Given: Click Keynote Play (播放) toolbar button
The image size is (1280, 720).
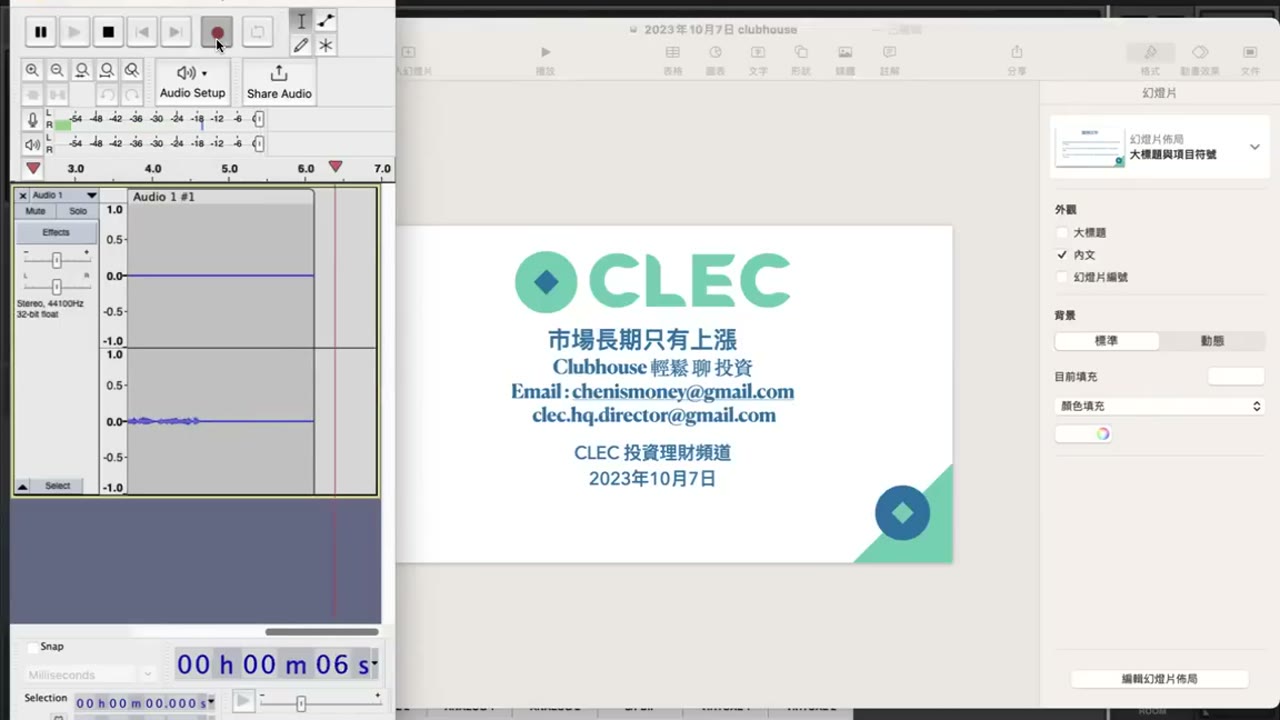Looking at the screenshot, I should 545,59.
